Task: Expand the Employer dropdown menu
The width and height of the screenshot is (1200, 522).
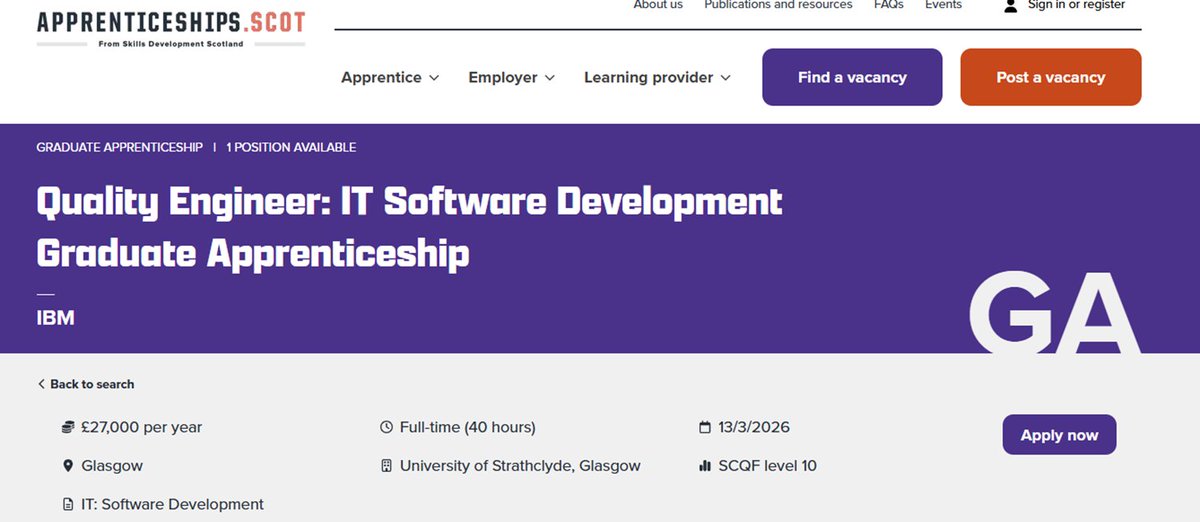Action: [512, 77]
